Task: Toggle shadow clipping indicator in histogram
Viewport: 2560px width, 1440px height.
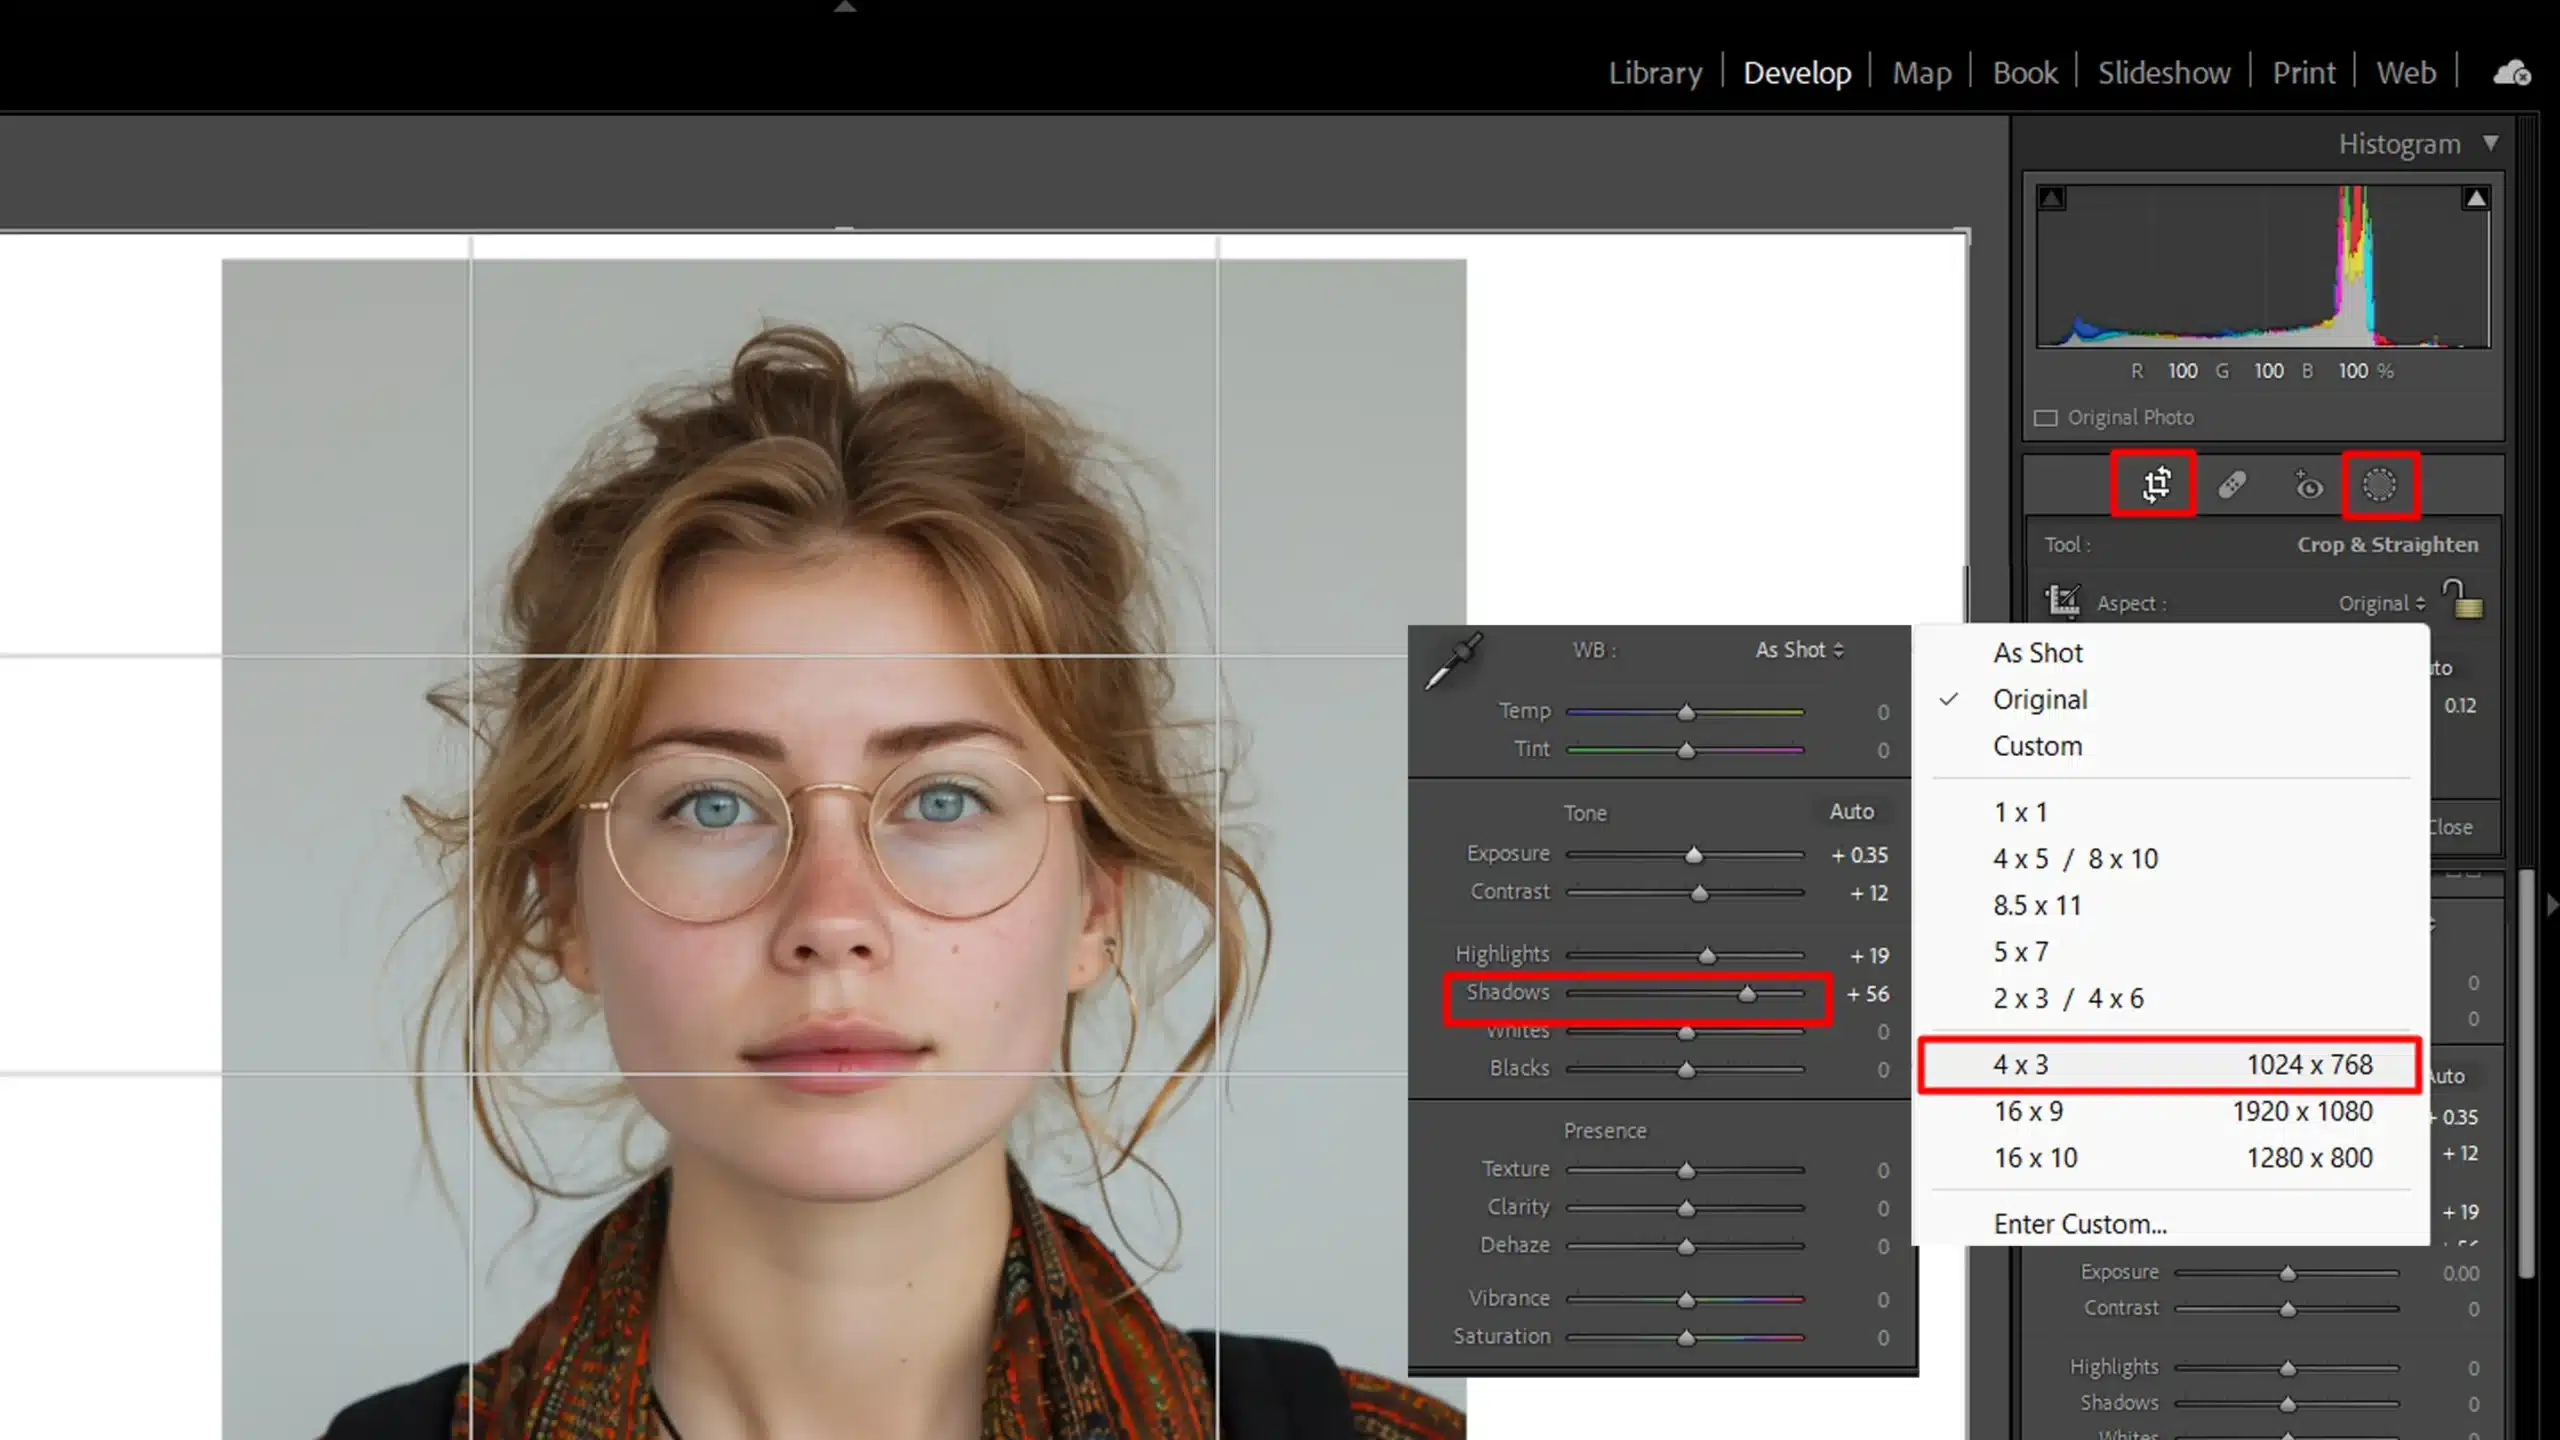Action: (2052, 198)
